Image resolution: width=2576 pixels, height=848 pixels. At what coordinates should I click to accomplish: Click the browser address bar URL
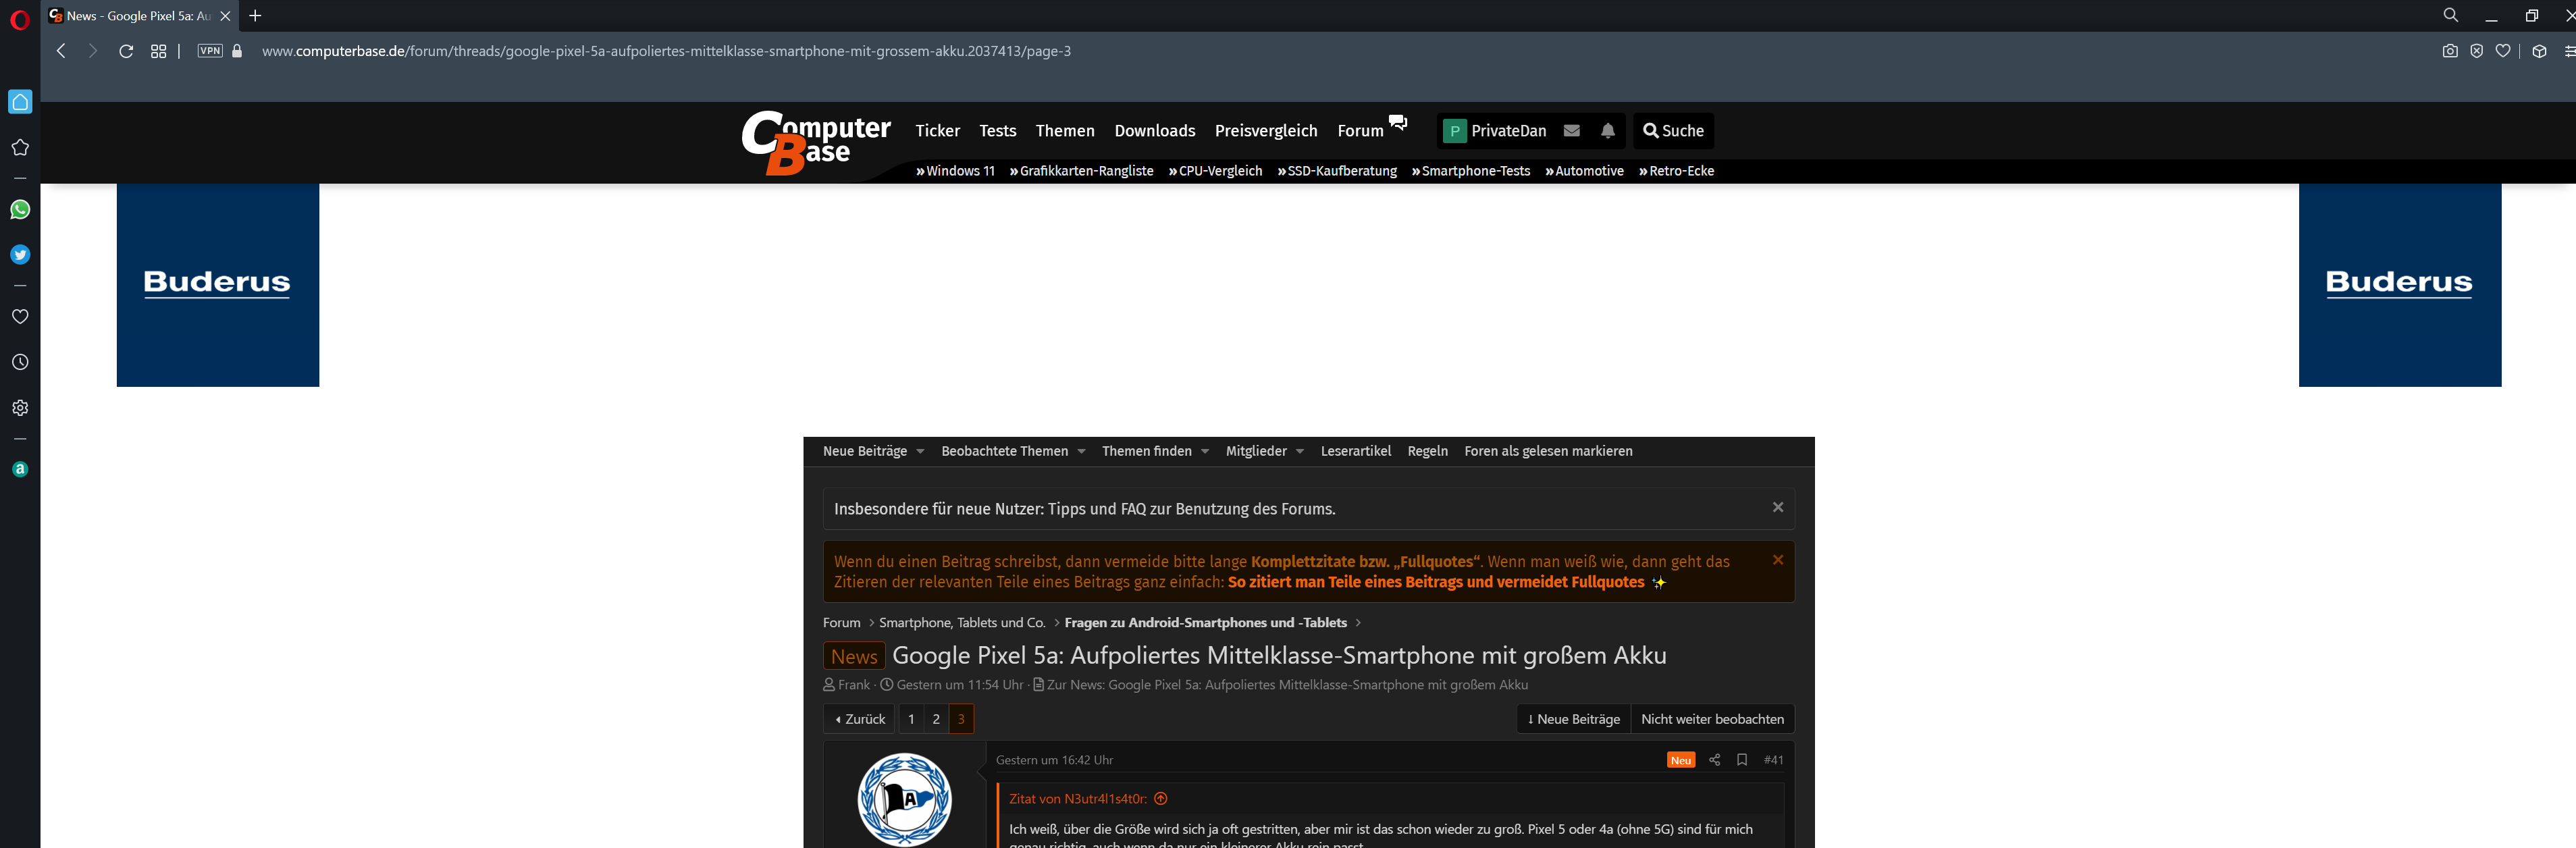point(666,51)
